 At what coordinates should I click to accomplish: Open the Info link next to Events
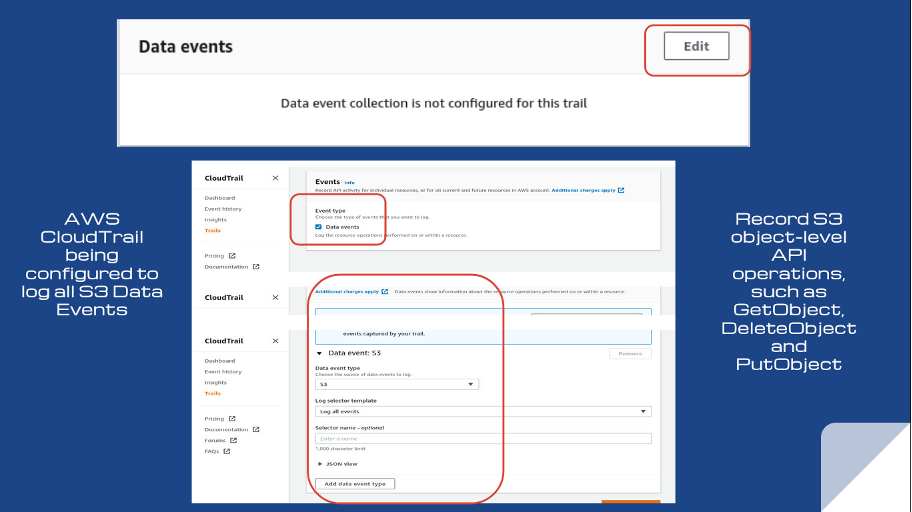pos(350,182)
